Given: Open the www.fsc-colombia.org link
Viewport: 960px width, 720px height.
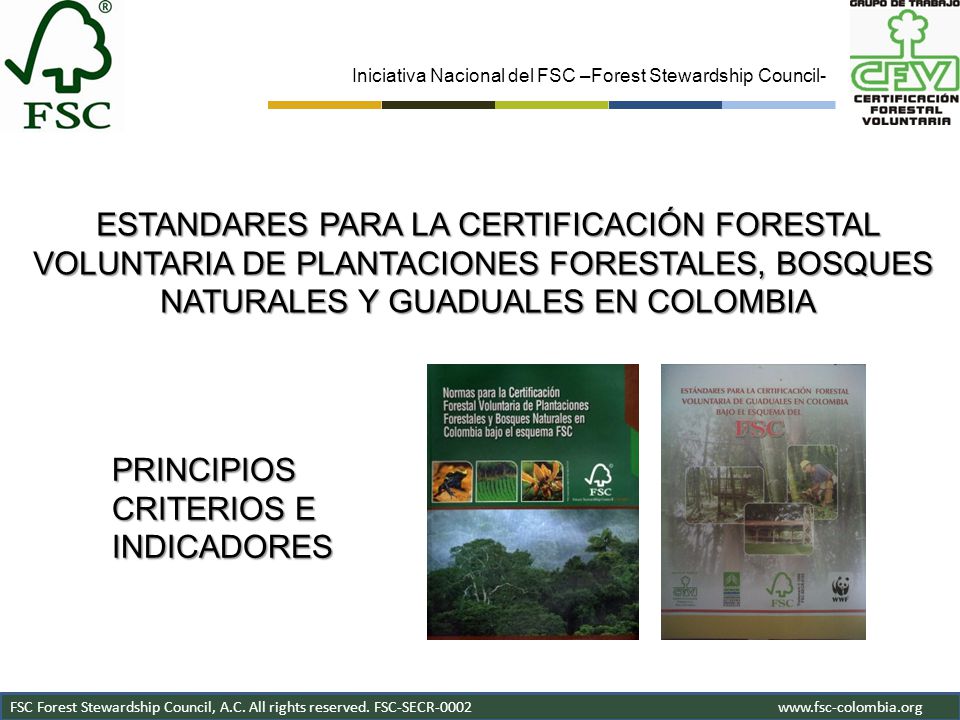Looking at the screenshot, I should coord(850,708).
